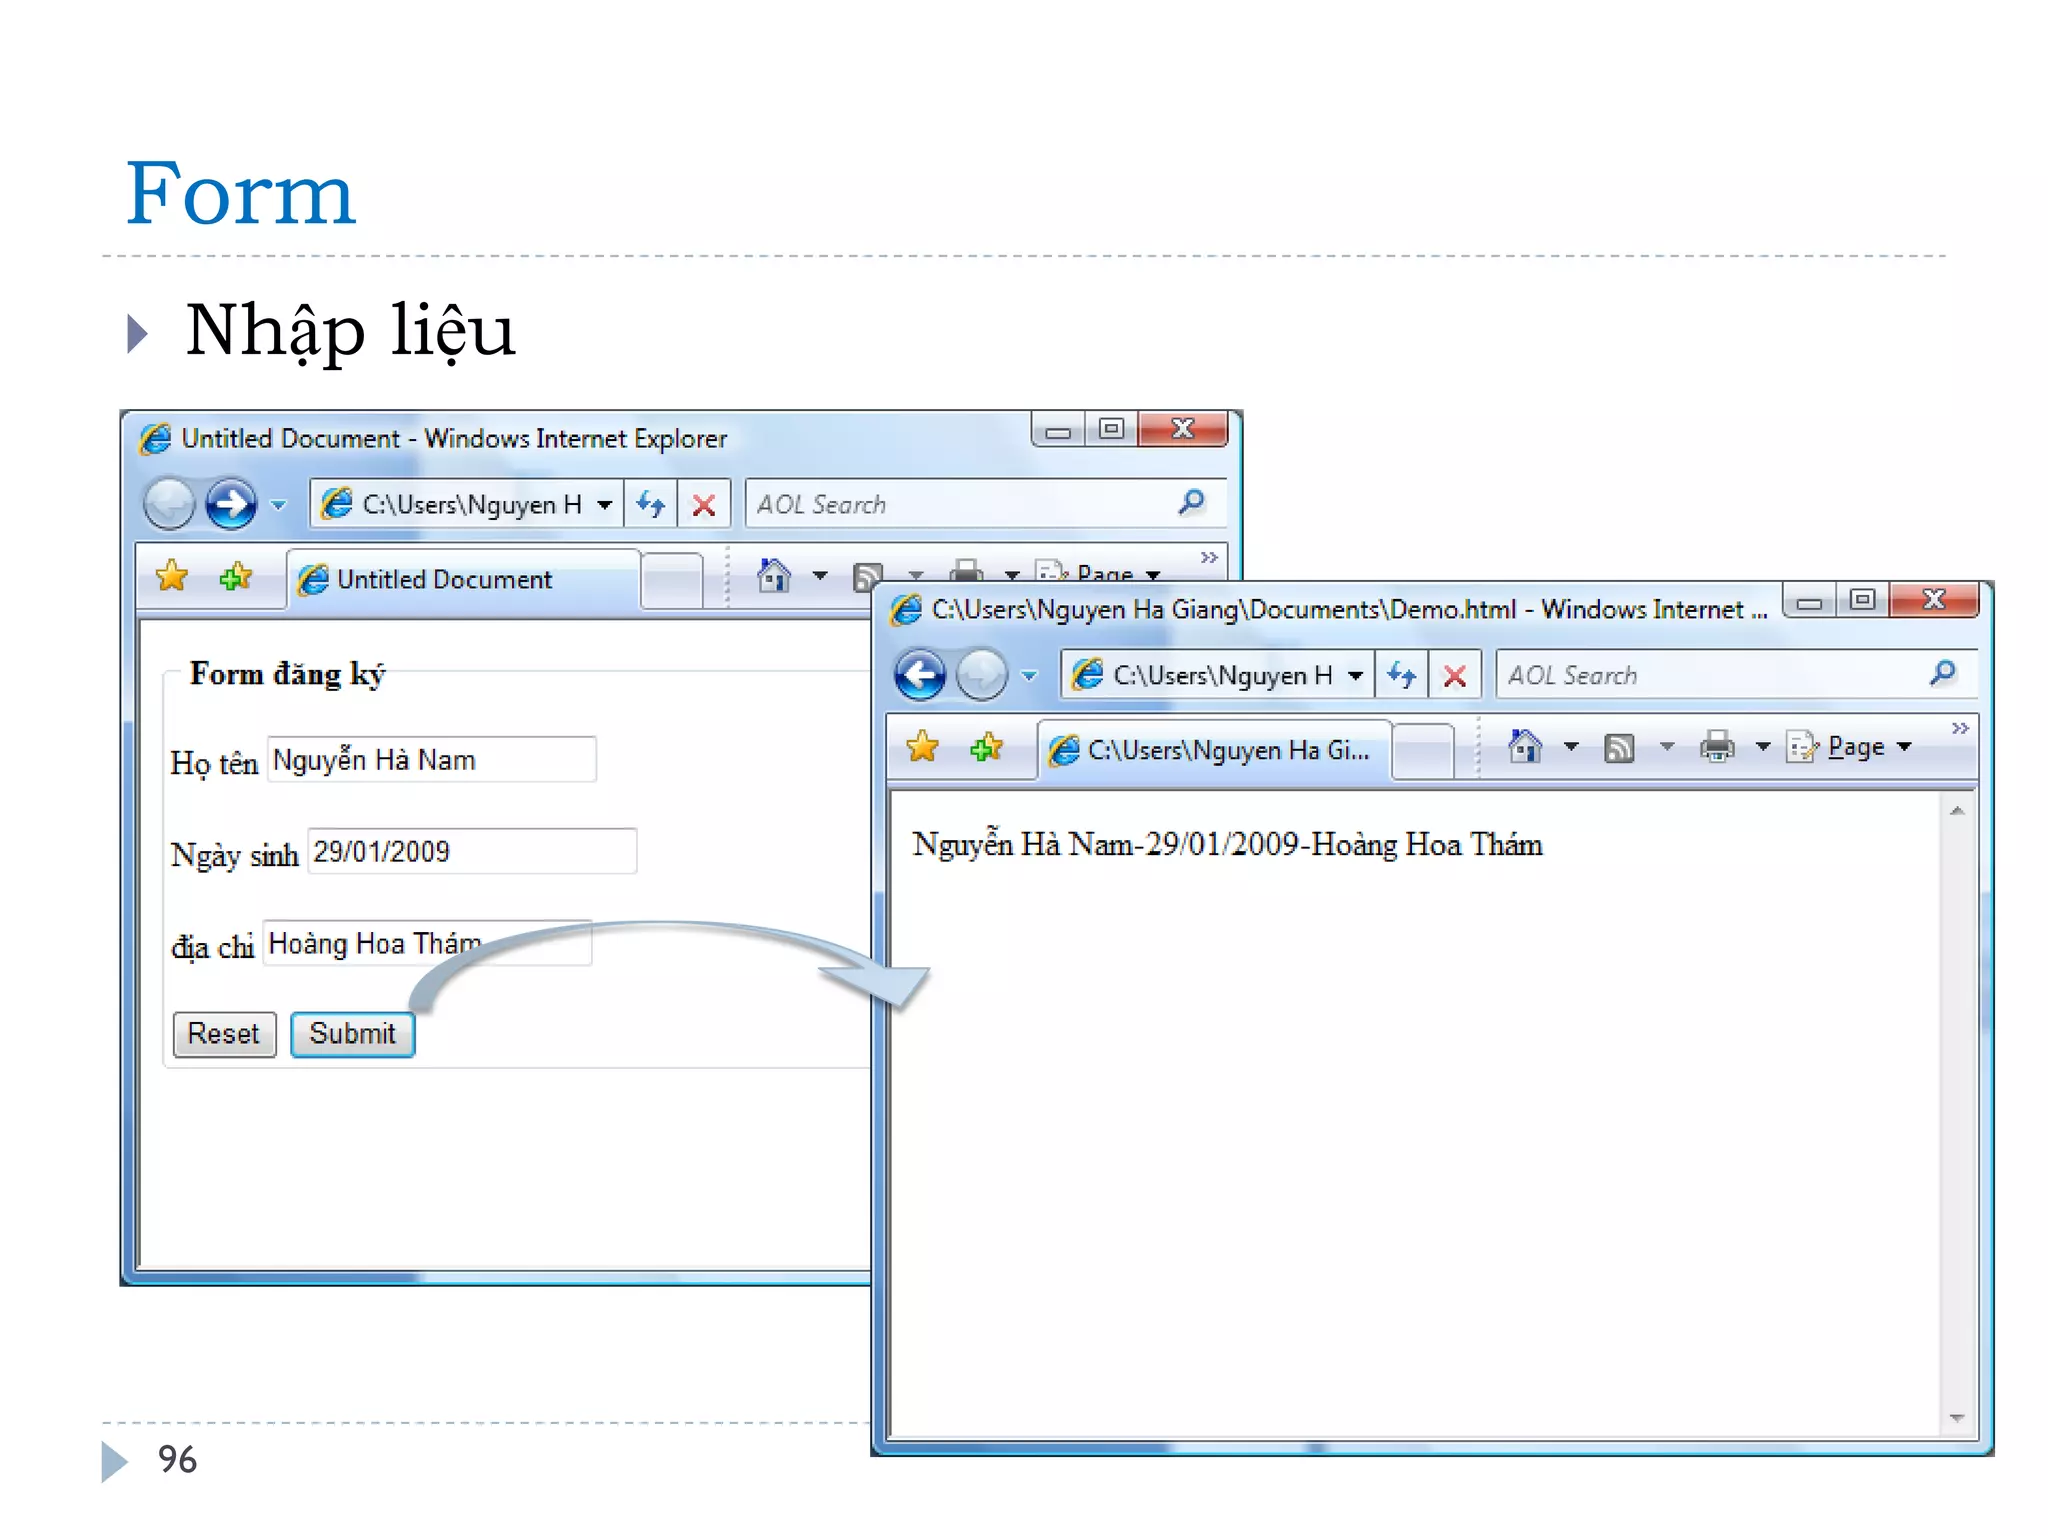2048x1536 pixels.
Task: Select the C:\Users\Nguyen Ha Gi... tab
Action: (1215, 750)
